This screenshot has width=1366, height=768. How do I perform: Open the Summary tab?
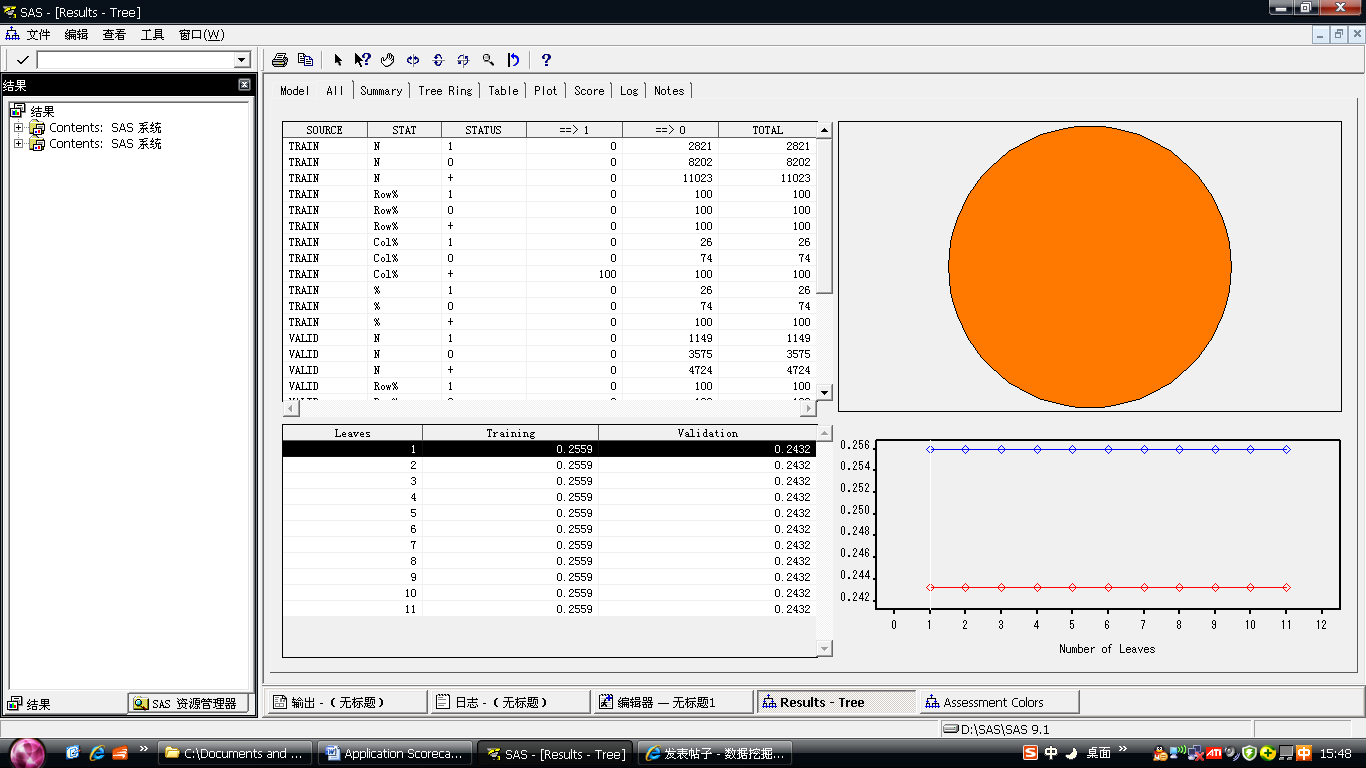coord(381,91)
